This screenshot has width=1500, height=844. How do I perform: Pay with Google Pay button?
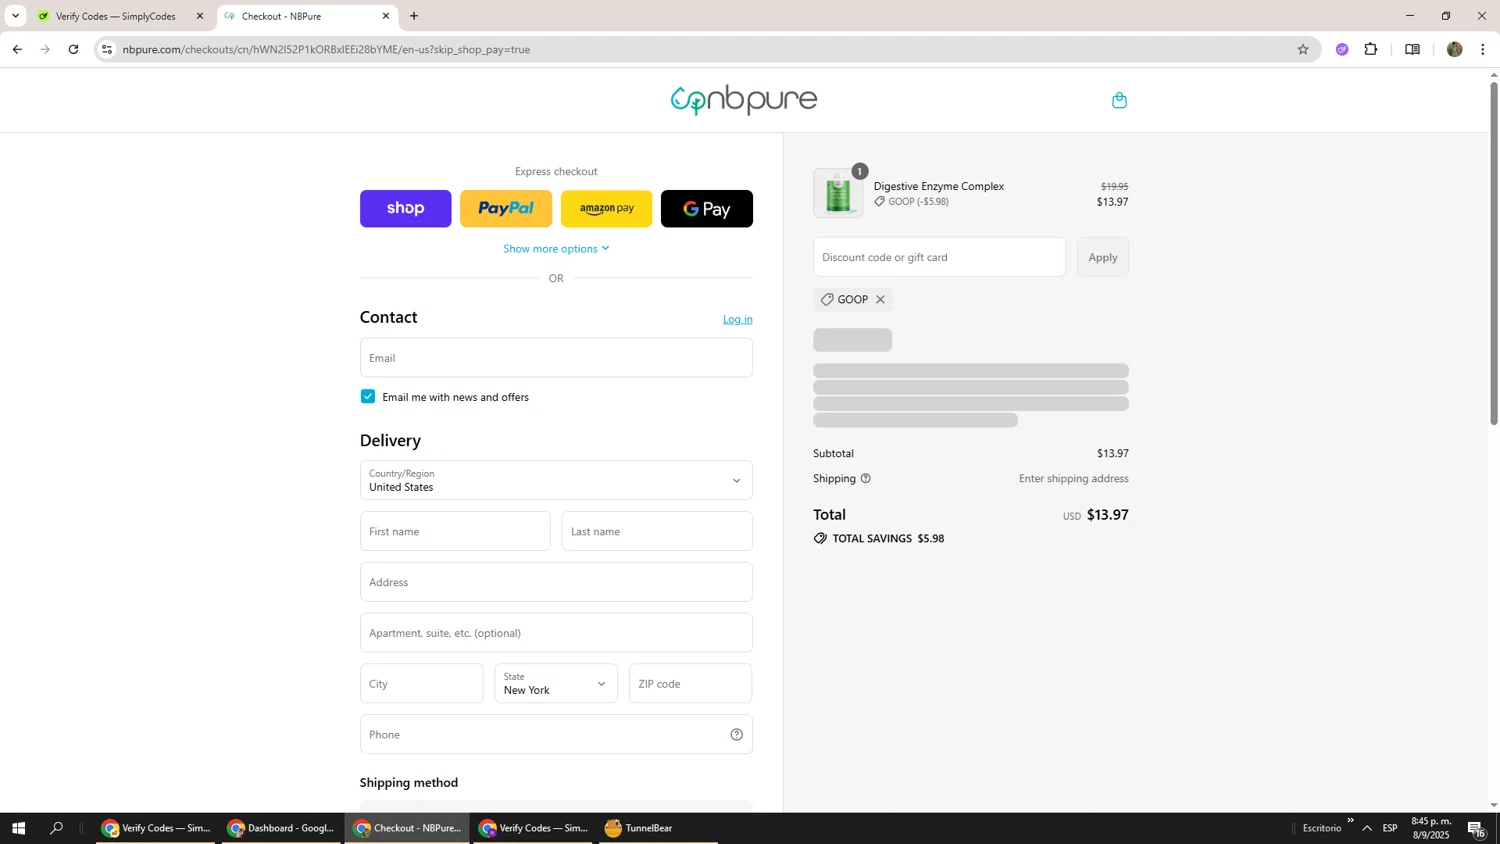click(x=707, y=209)
